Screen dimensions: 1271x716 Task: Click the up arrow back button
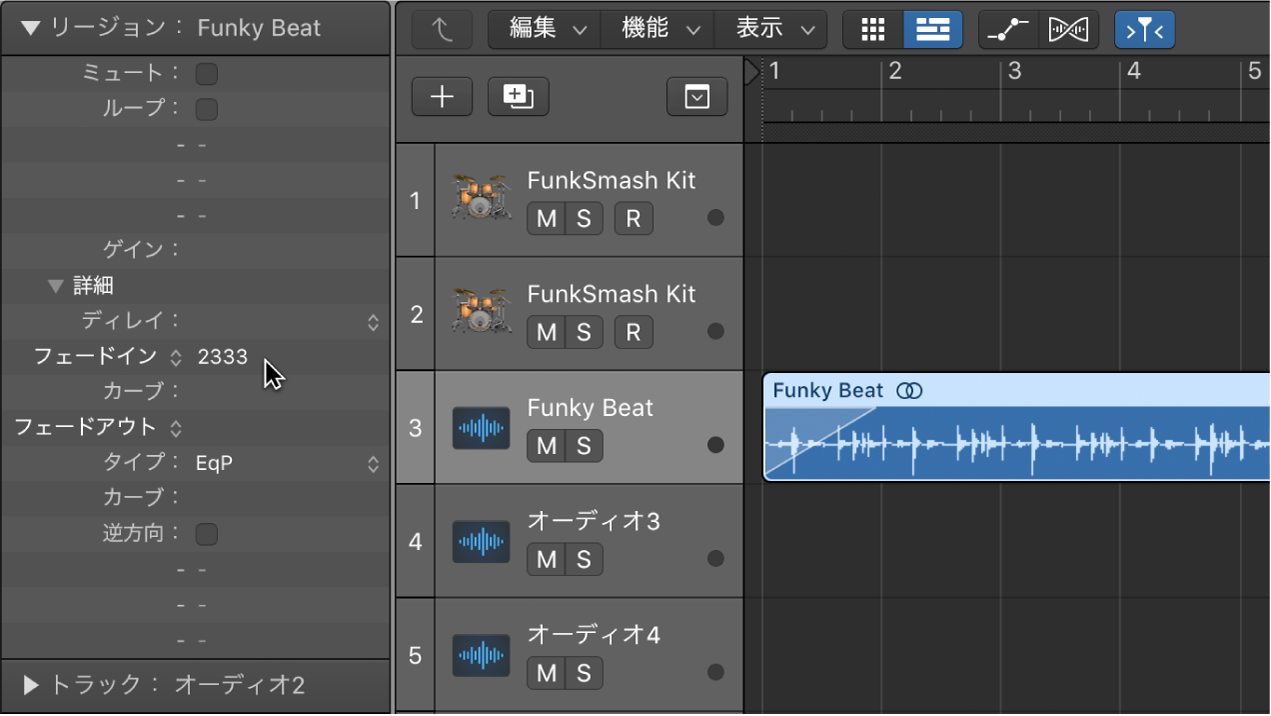click(x=442, y=30)
